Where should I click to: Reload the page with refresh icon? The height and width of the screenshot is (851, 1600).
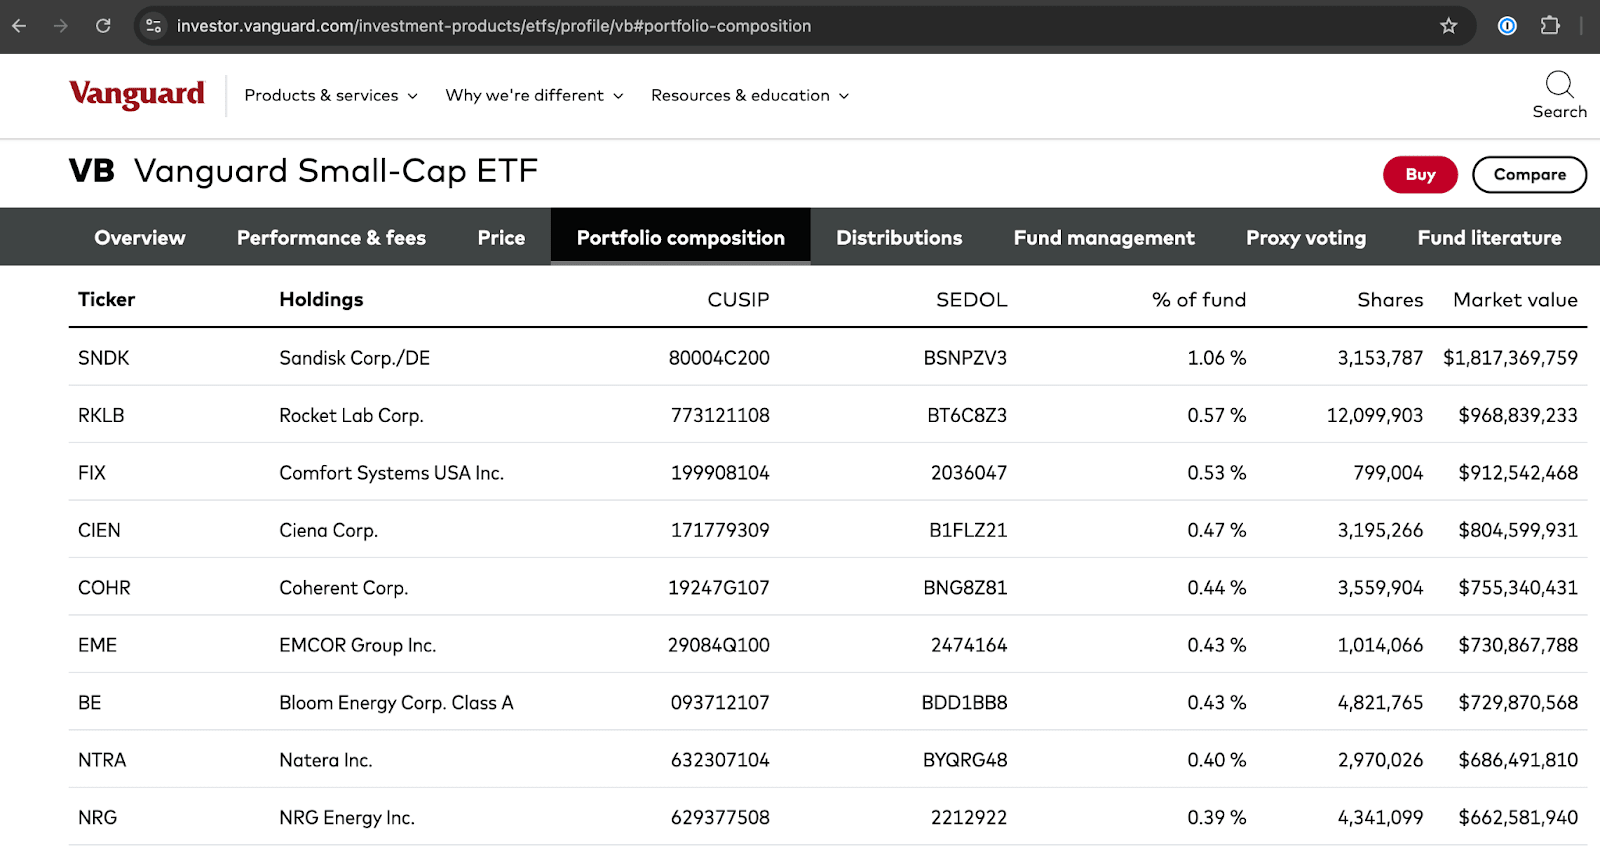[x=103, y=26]
